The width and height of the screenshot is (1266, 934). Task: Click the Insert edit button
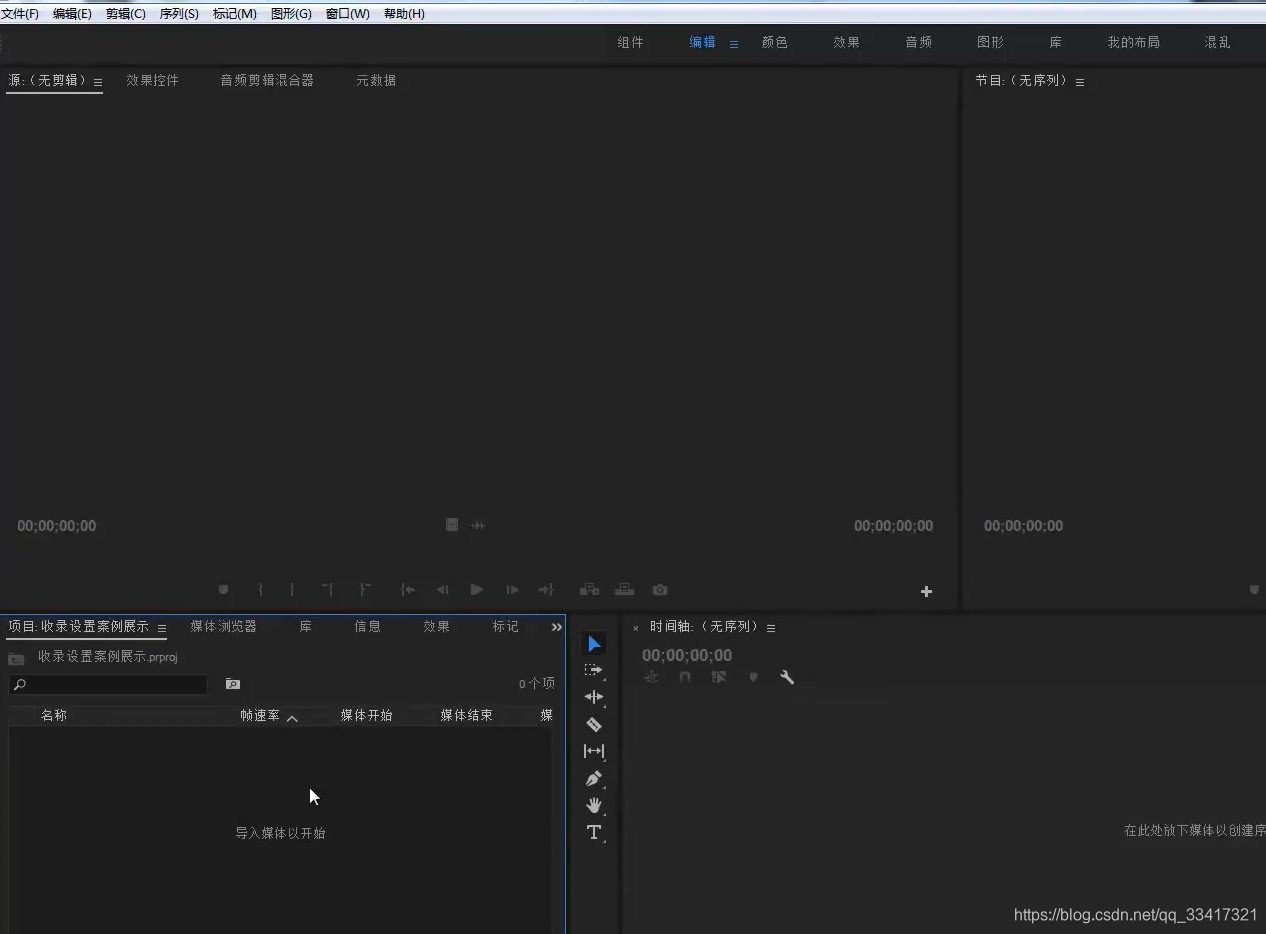click(x=590, y=590)
